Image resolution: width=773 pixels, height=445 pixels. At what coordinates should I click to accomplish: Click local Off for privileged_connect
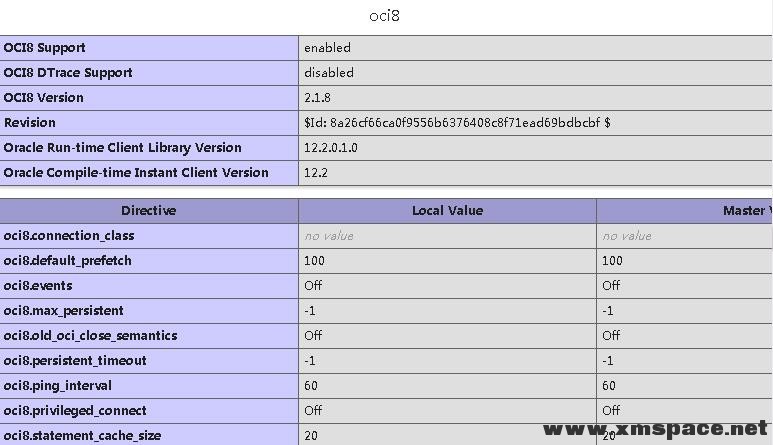(313, 411)
